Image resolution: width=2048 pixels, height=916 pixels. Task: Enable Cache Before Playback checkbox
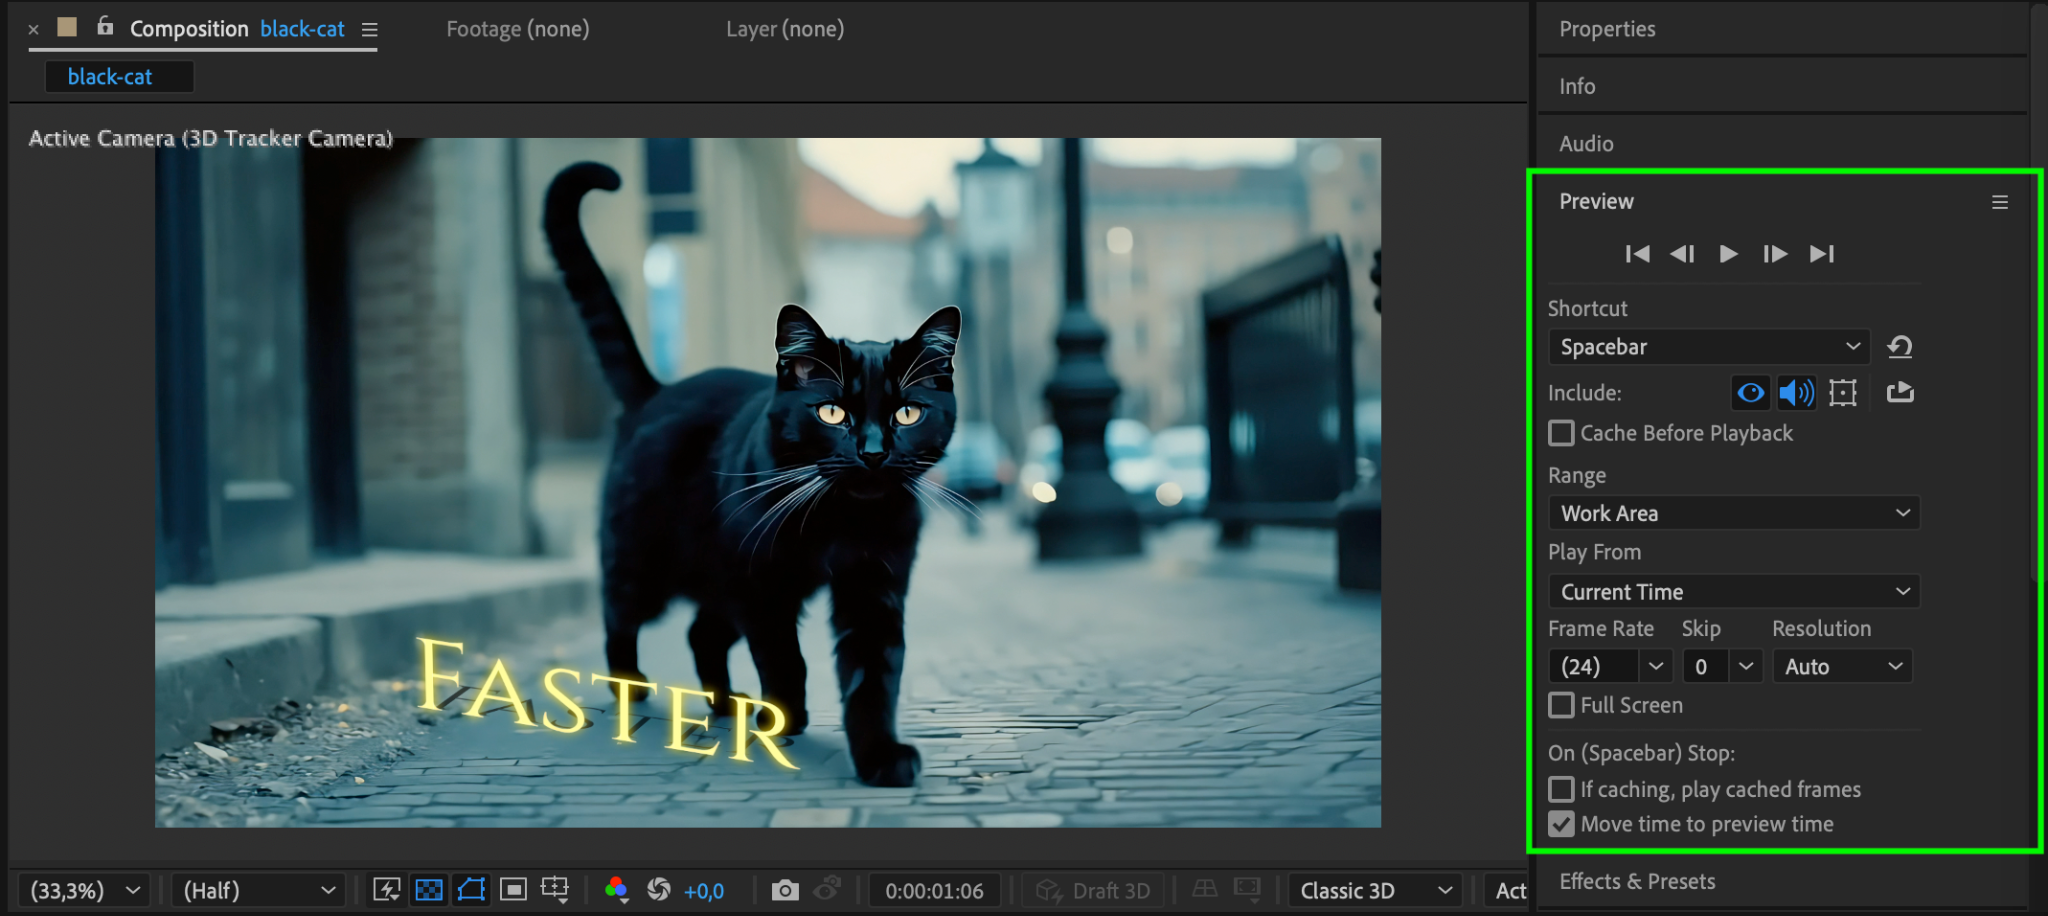point(1561,433)
